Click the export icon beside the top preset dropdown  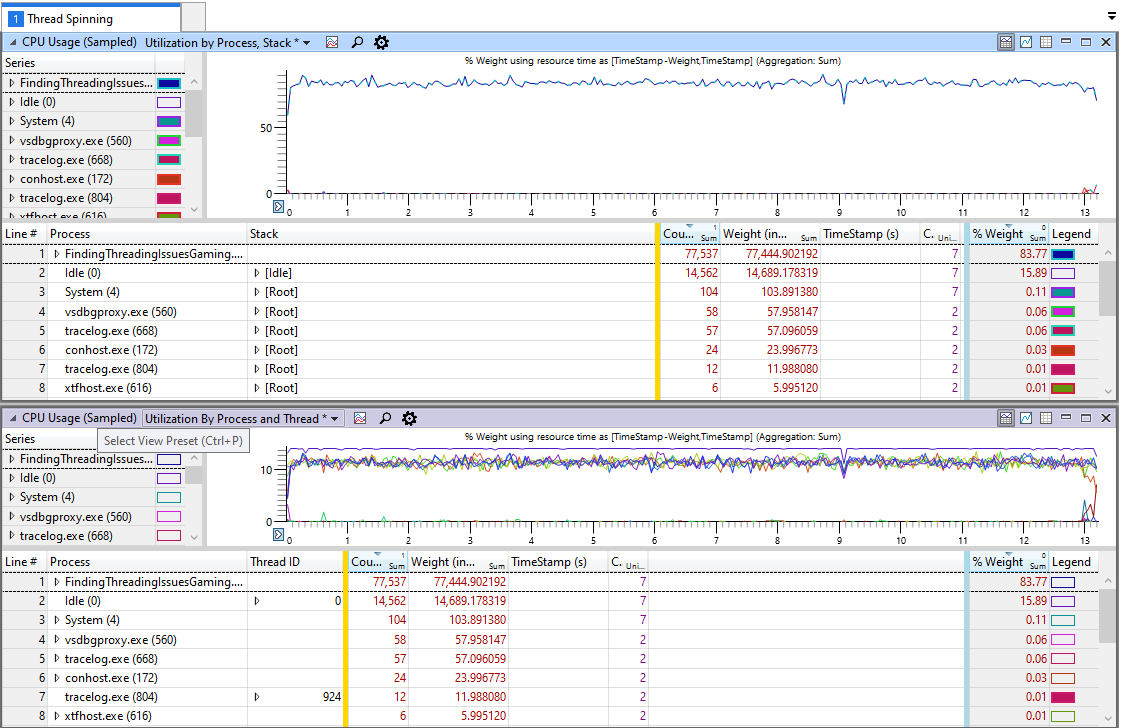(332, 42)
